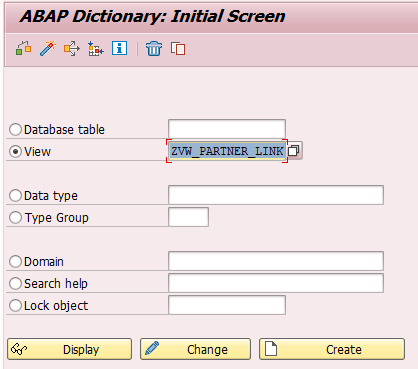Select the Data type radio button
The height and width of the screenshot is (369, 418).
click(15, 195)
